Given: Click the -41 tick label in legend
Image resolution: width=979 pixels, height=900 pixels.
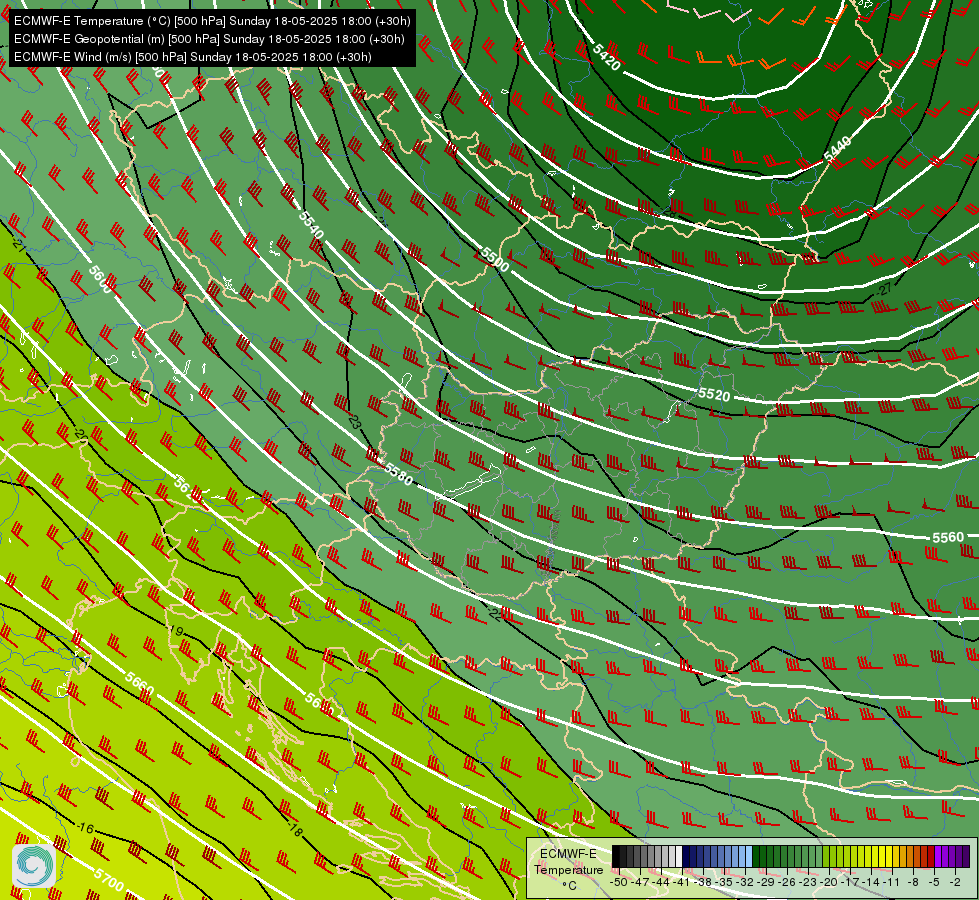Looking at the screenshot, I should tap(682, 882).
